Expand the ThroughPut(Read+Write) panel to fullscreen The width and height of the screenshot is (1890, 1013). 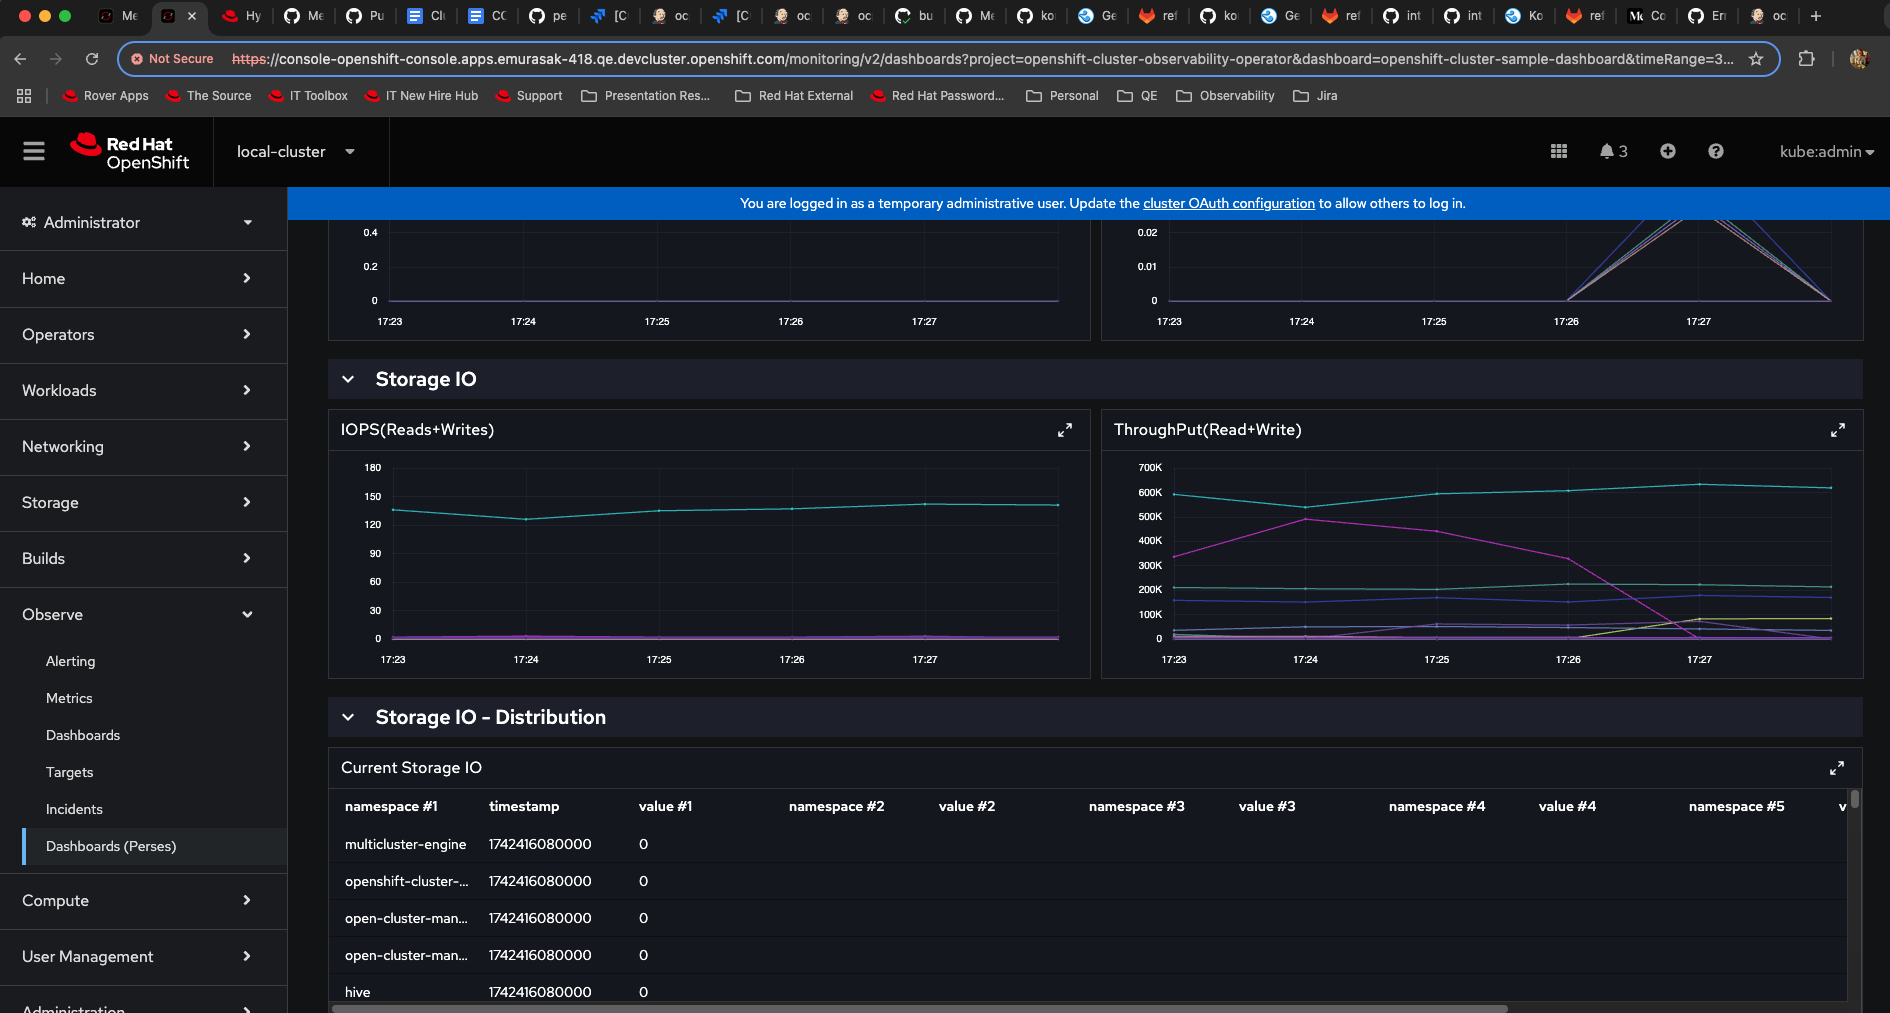click(1837, 430)
